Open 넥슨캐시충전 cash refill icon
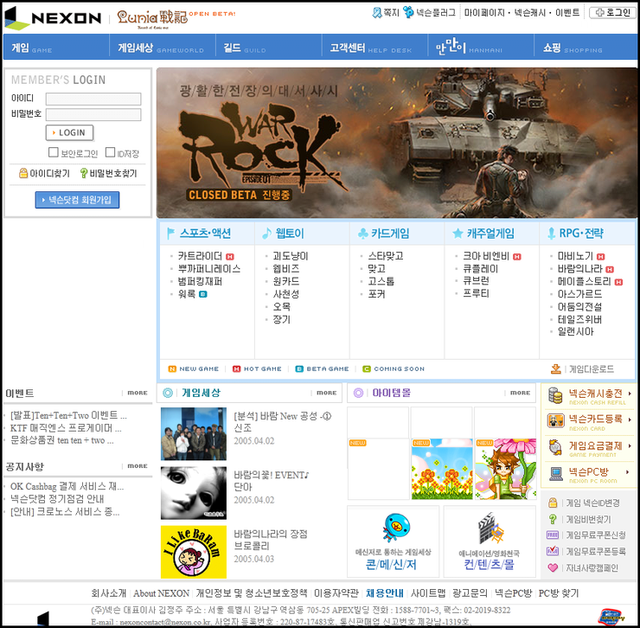Screen dimensions: 640x628 [555, 394]
